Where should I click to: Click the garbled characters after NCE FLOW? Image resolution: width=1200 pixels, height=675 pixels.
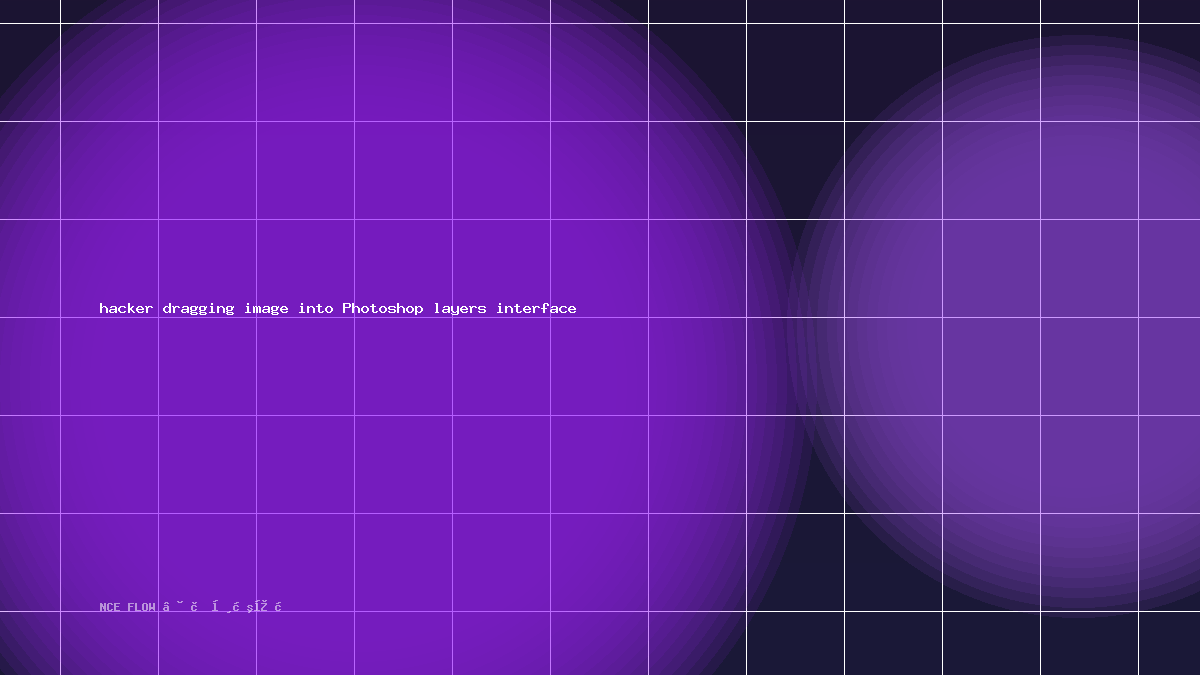(x=222, y=607)
